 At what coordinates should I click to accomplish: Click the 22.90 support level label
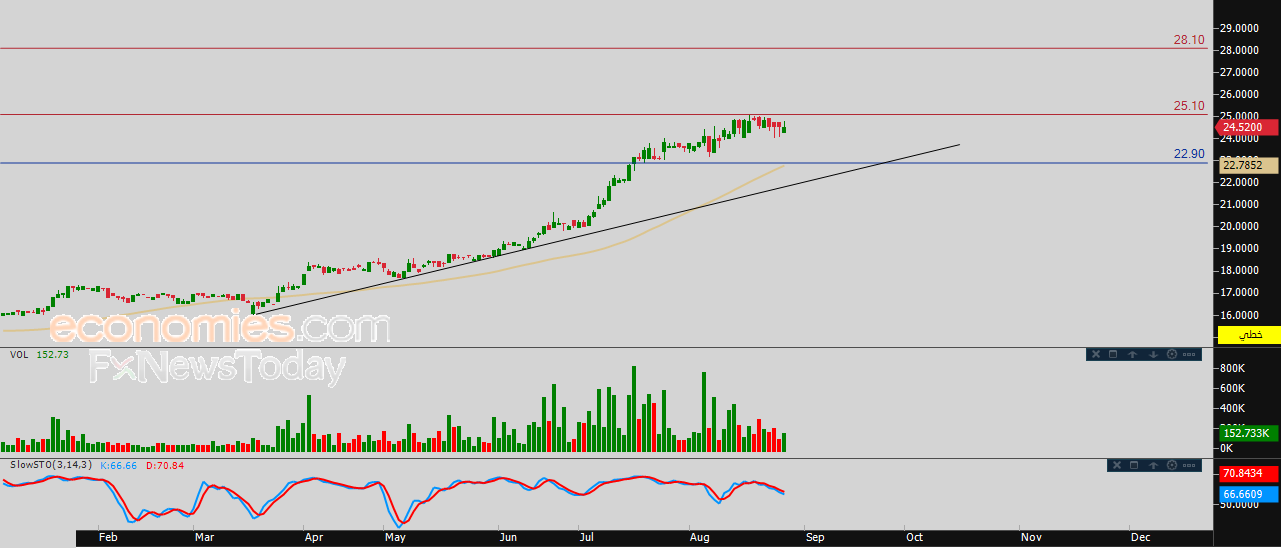click(x=1189, y=154)
